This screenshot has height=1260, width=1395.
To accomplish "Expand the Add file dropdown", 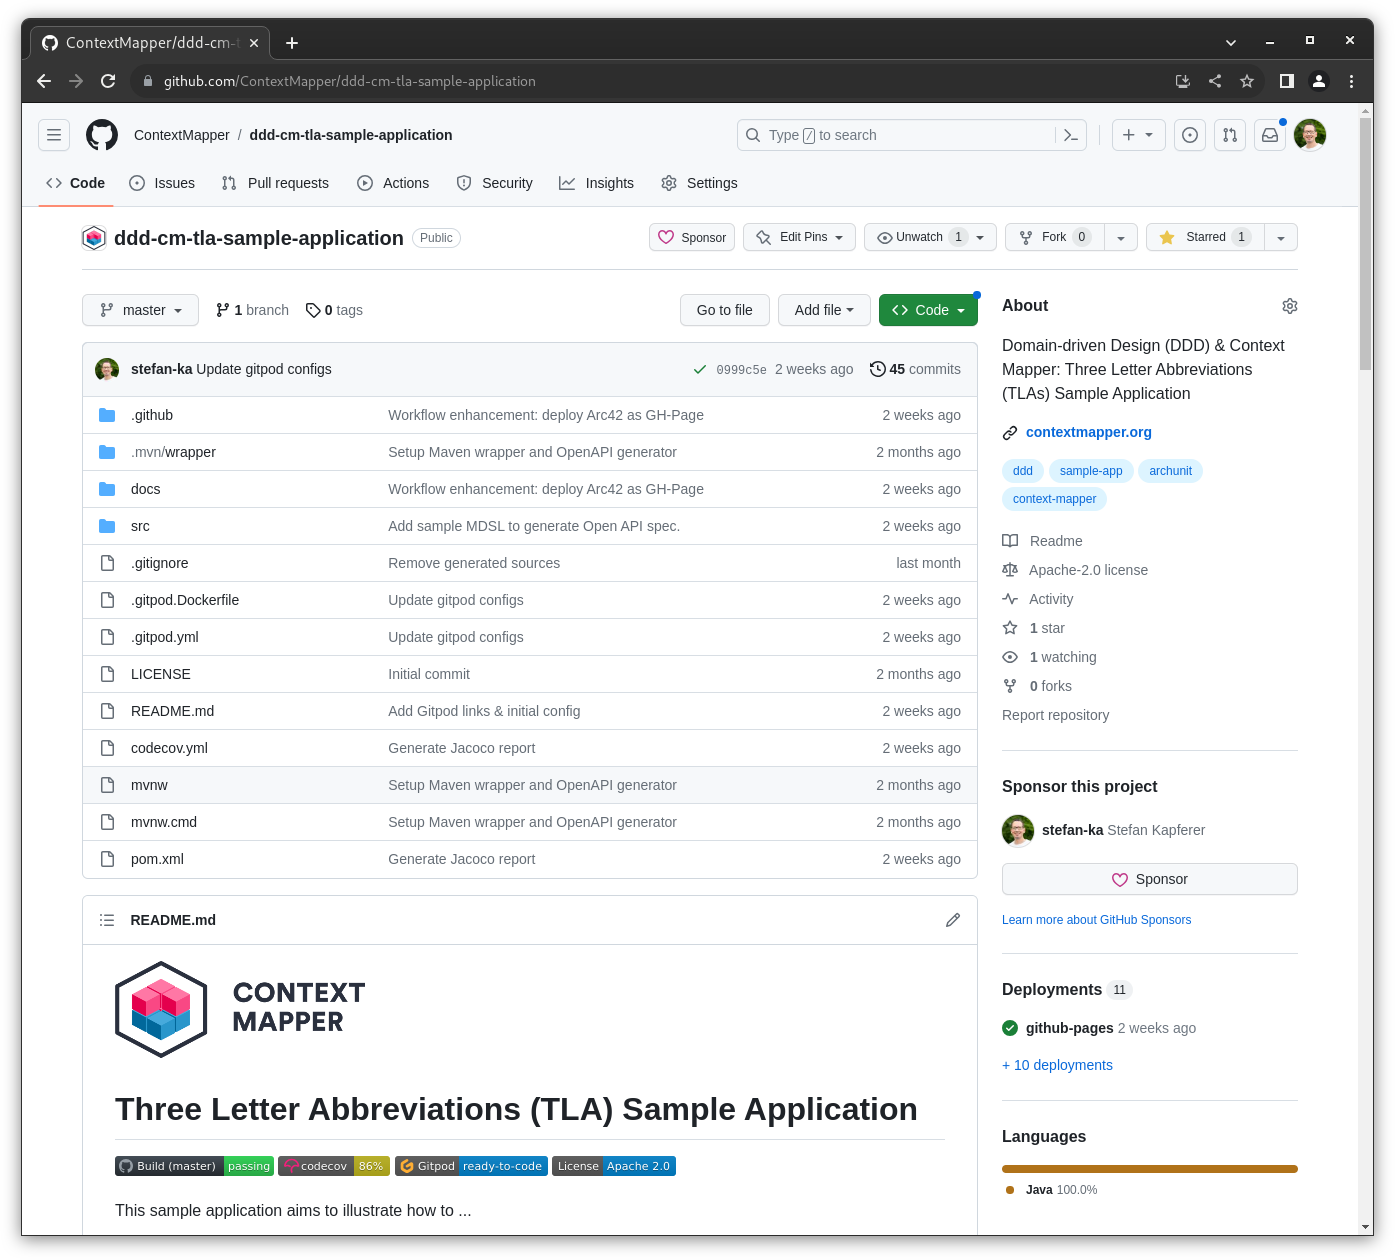I will 824,310.
